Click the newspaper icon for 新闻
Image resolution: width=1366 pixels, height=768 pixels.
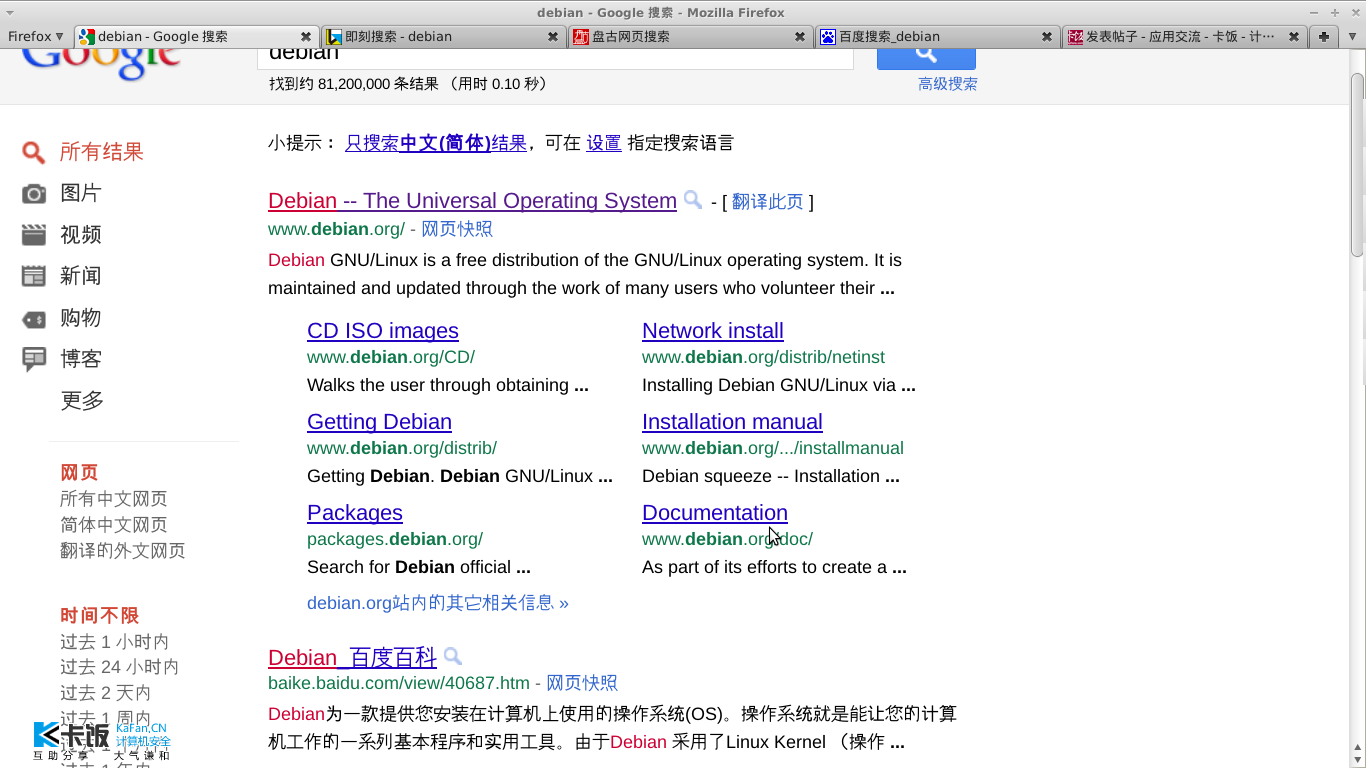pyautogui.click(x=34, y=276)
